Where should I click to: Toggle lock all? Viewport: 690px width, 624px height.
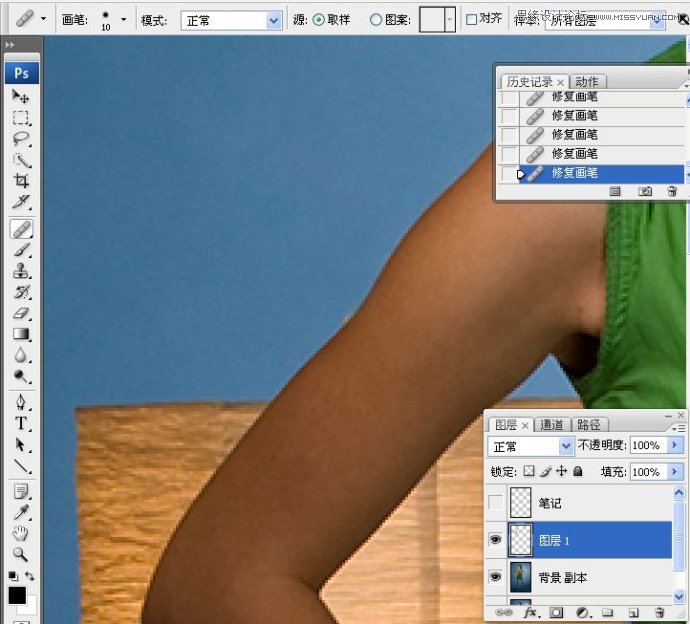click(578, 471)
